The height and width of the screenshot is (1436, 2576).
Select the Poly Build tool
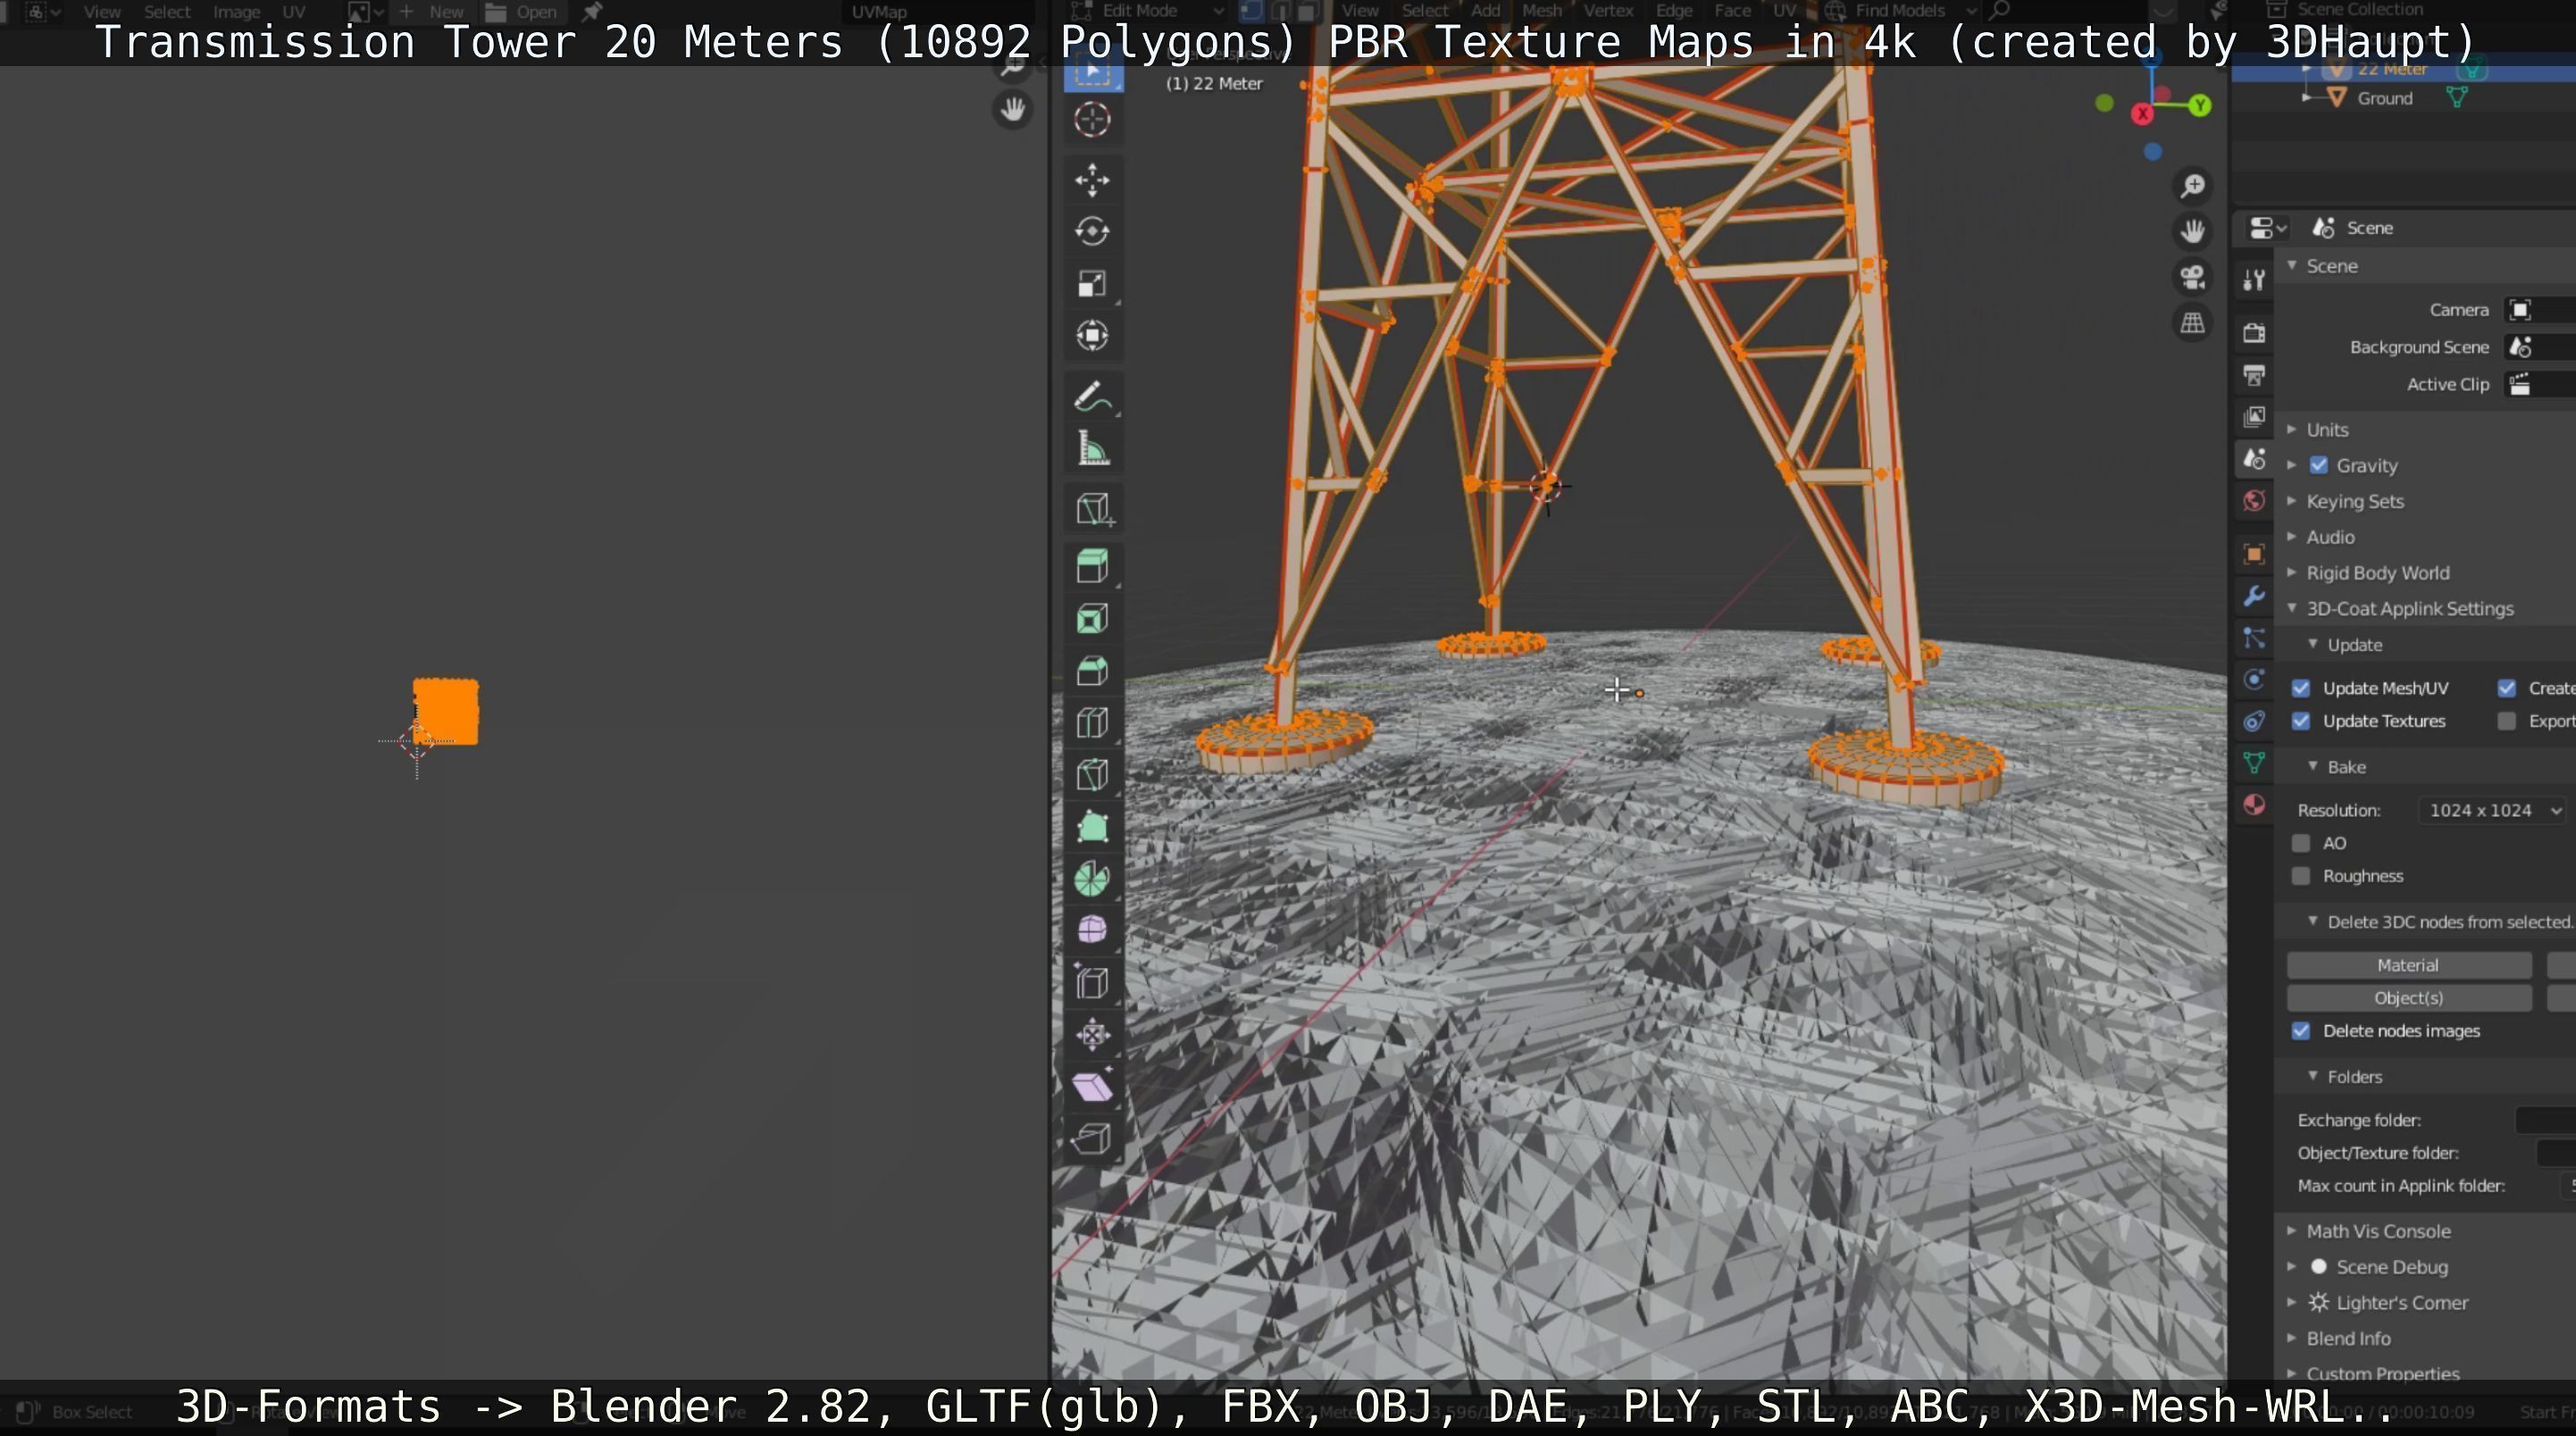click(1092, 827)
